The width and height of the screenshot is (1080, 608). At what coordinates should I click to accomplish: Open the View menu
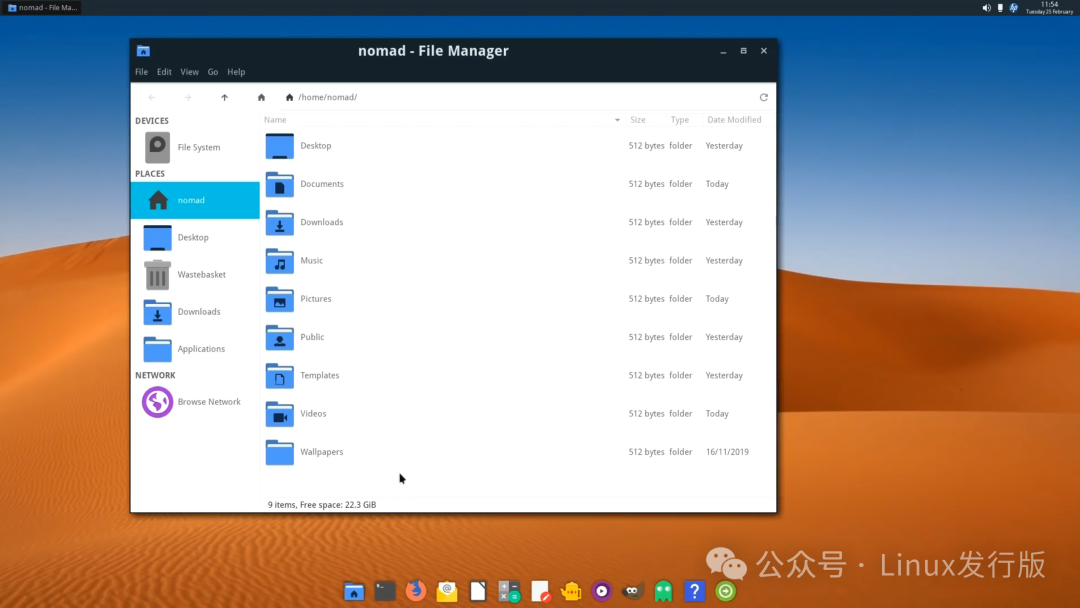(189, 72)
